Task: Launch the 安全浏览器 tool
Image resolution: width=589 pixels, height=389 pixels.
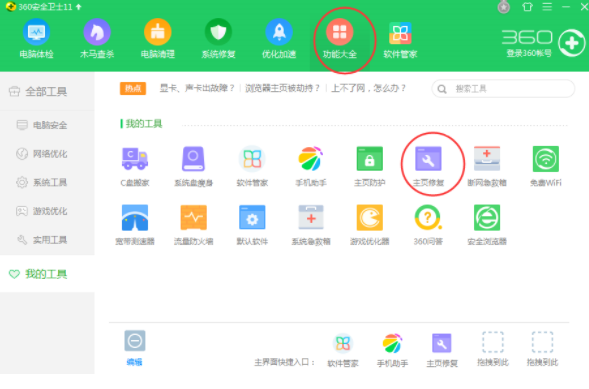Action: click(x=487, y=225)
